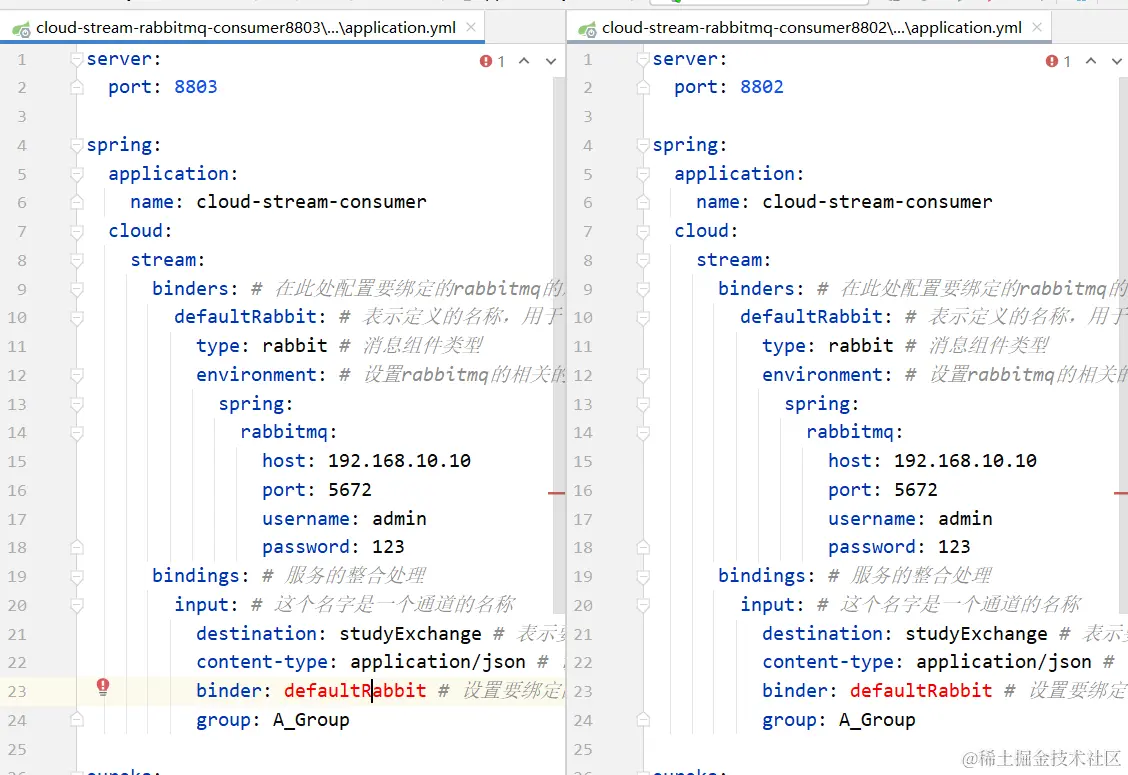Collapse stream block in left editor
This screenshot has height=775, width=1128.
[77, 260]
